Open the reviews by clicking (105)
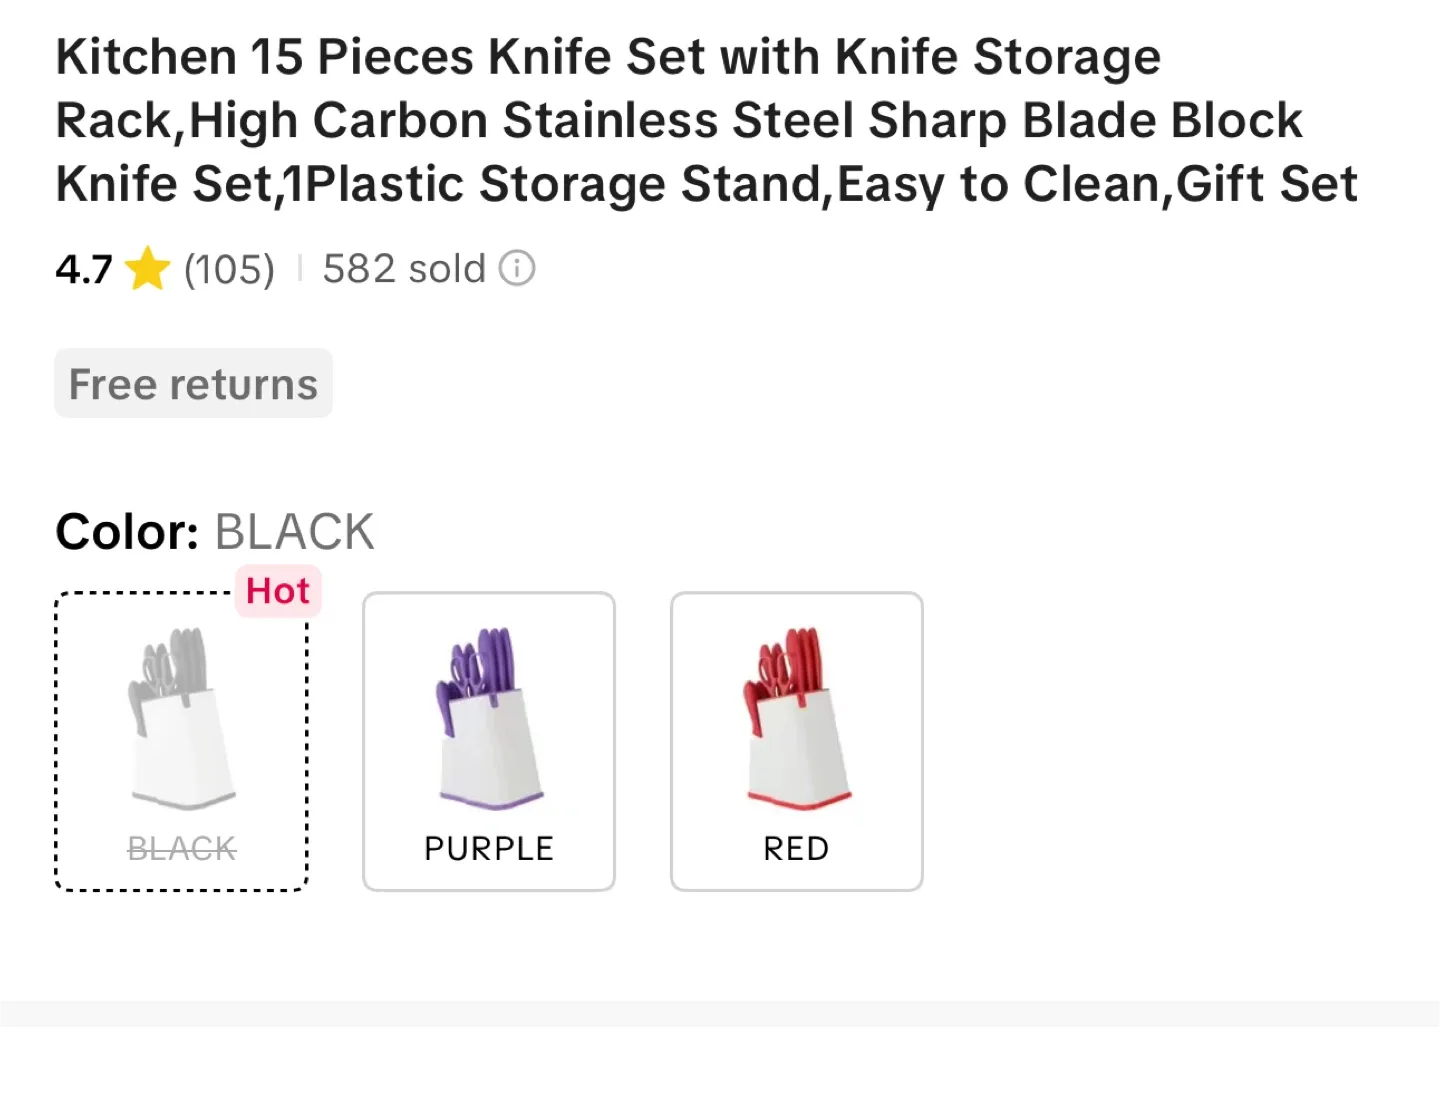1440x1112 pixels. pyautogui.click(x=228, y=268)
